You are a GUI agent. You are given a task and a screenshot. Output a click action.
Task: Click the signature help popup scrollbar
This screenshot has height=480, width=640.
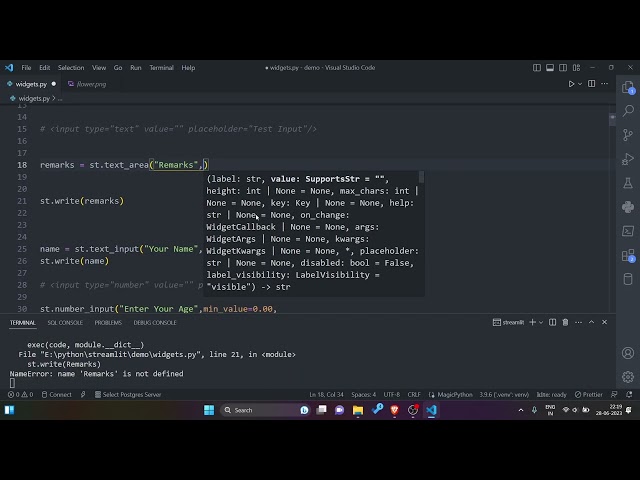click(422, 177)
